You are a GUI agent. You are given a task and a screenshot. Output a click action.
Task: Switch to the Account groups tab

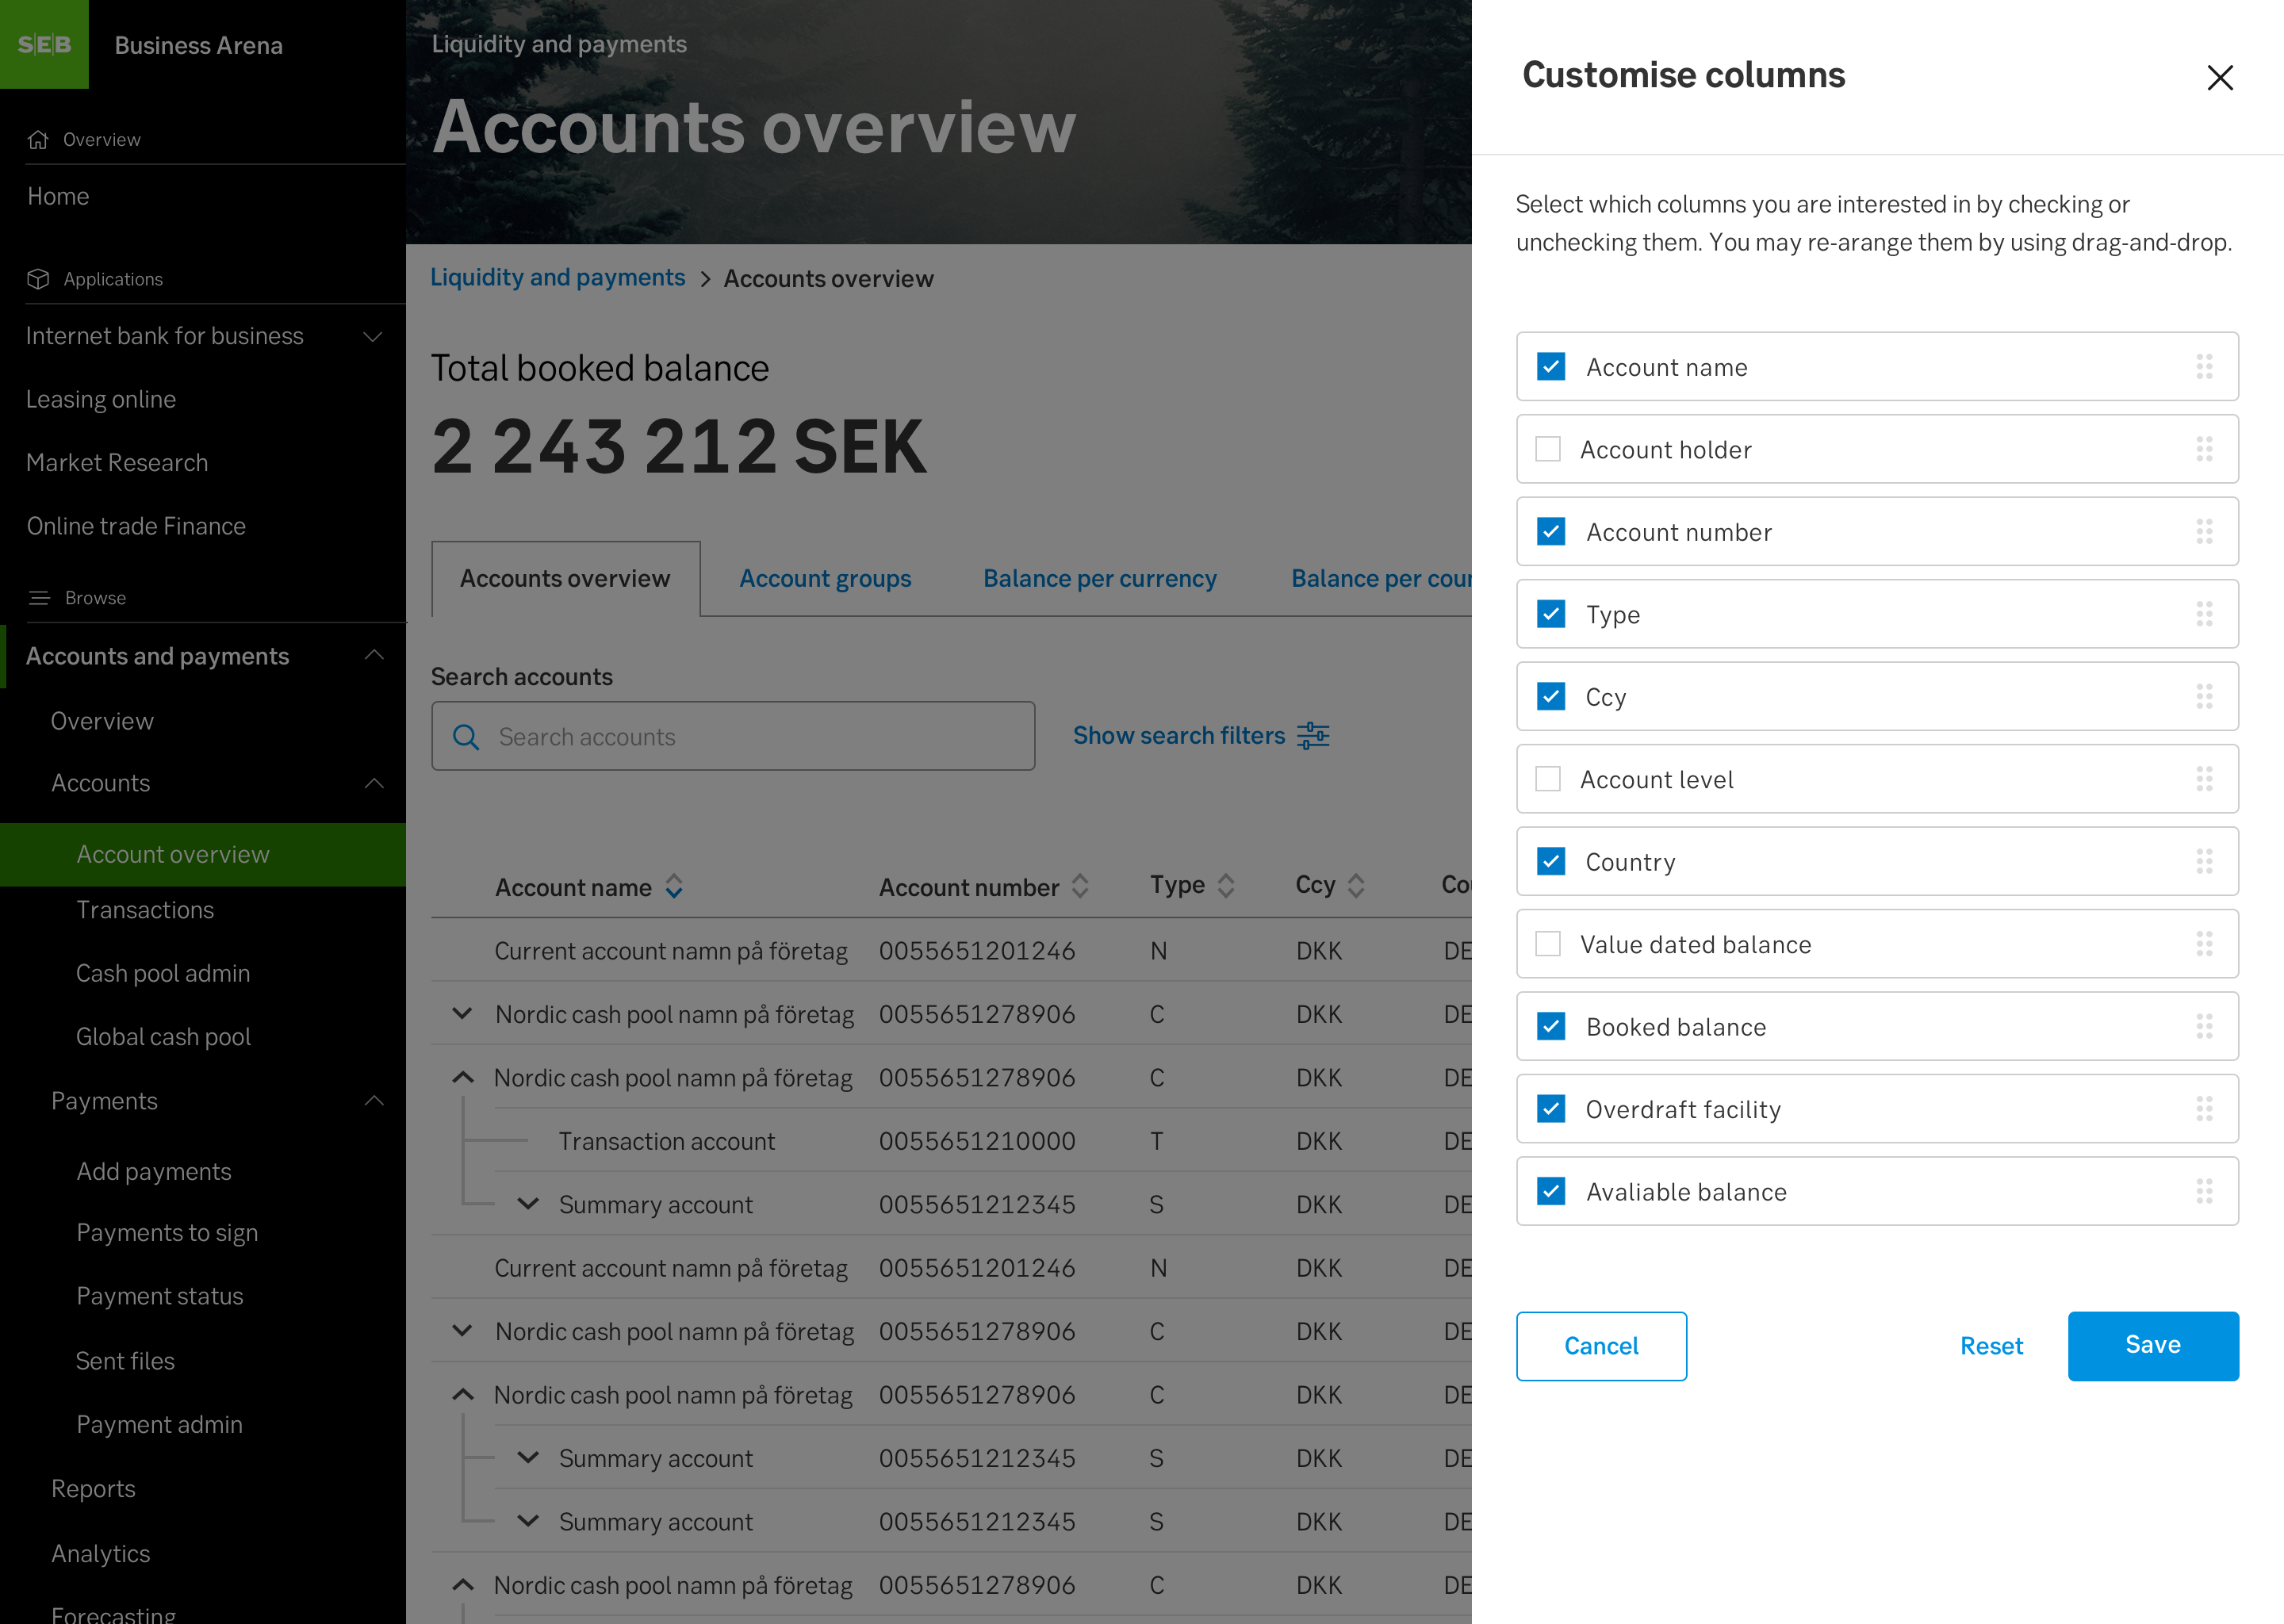coord(825,578)
